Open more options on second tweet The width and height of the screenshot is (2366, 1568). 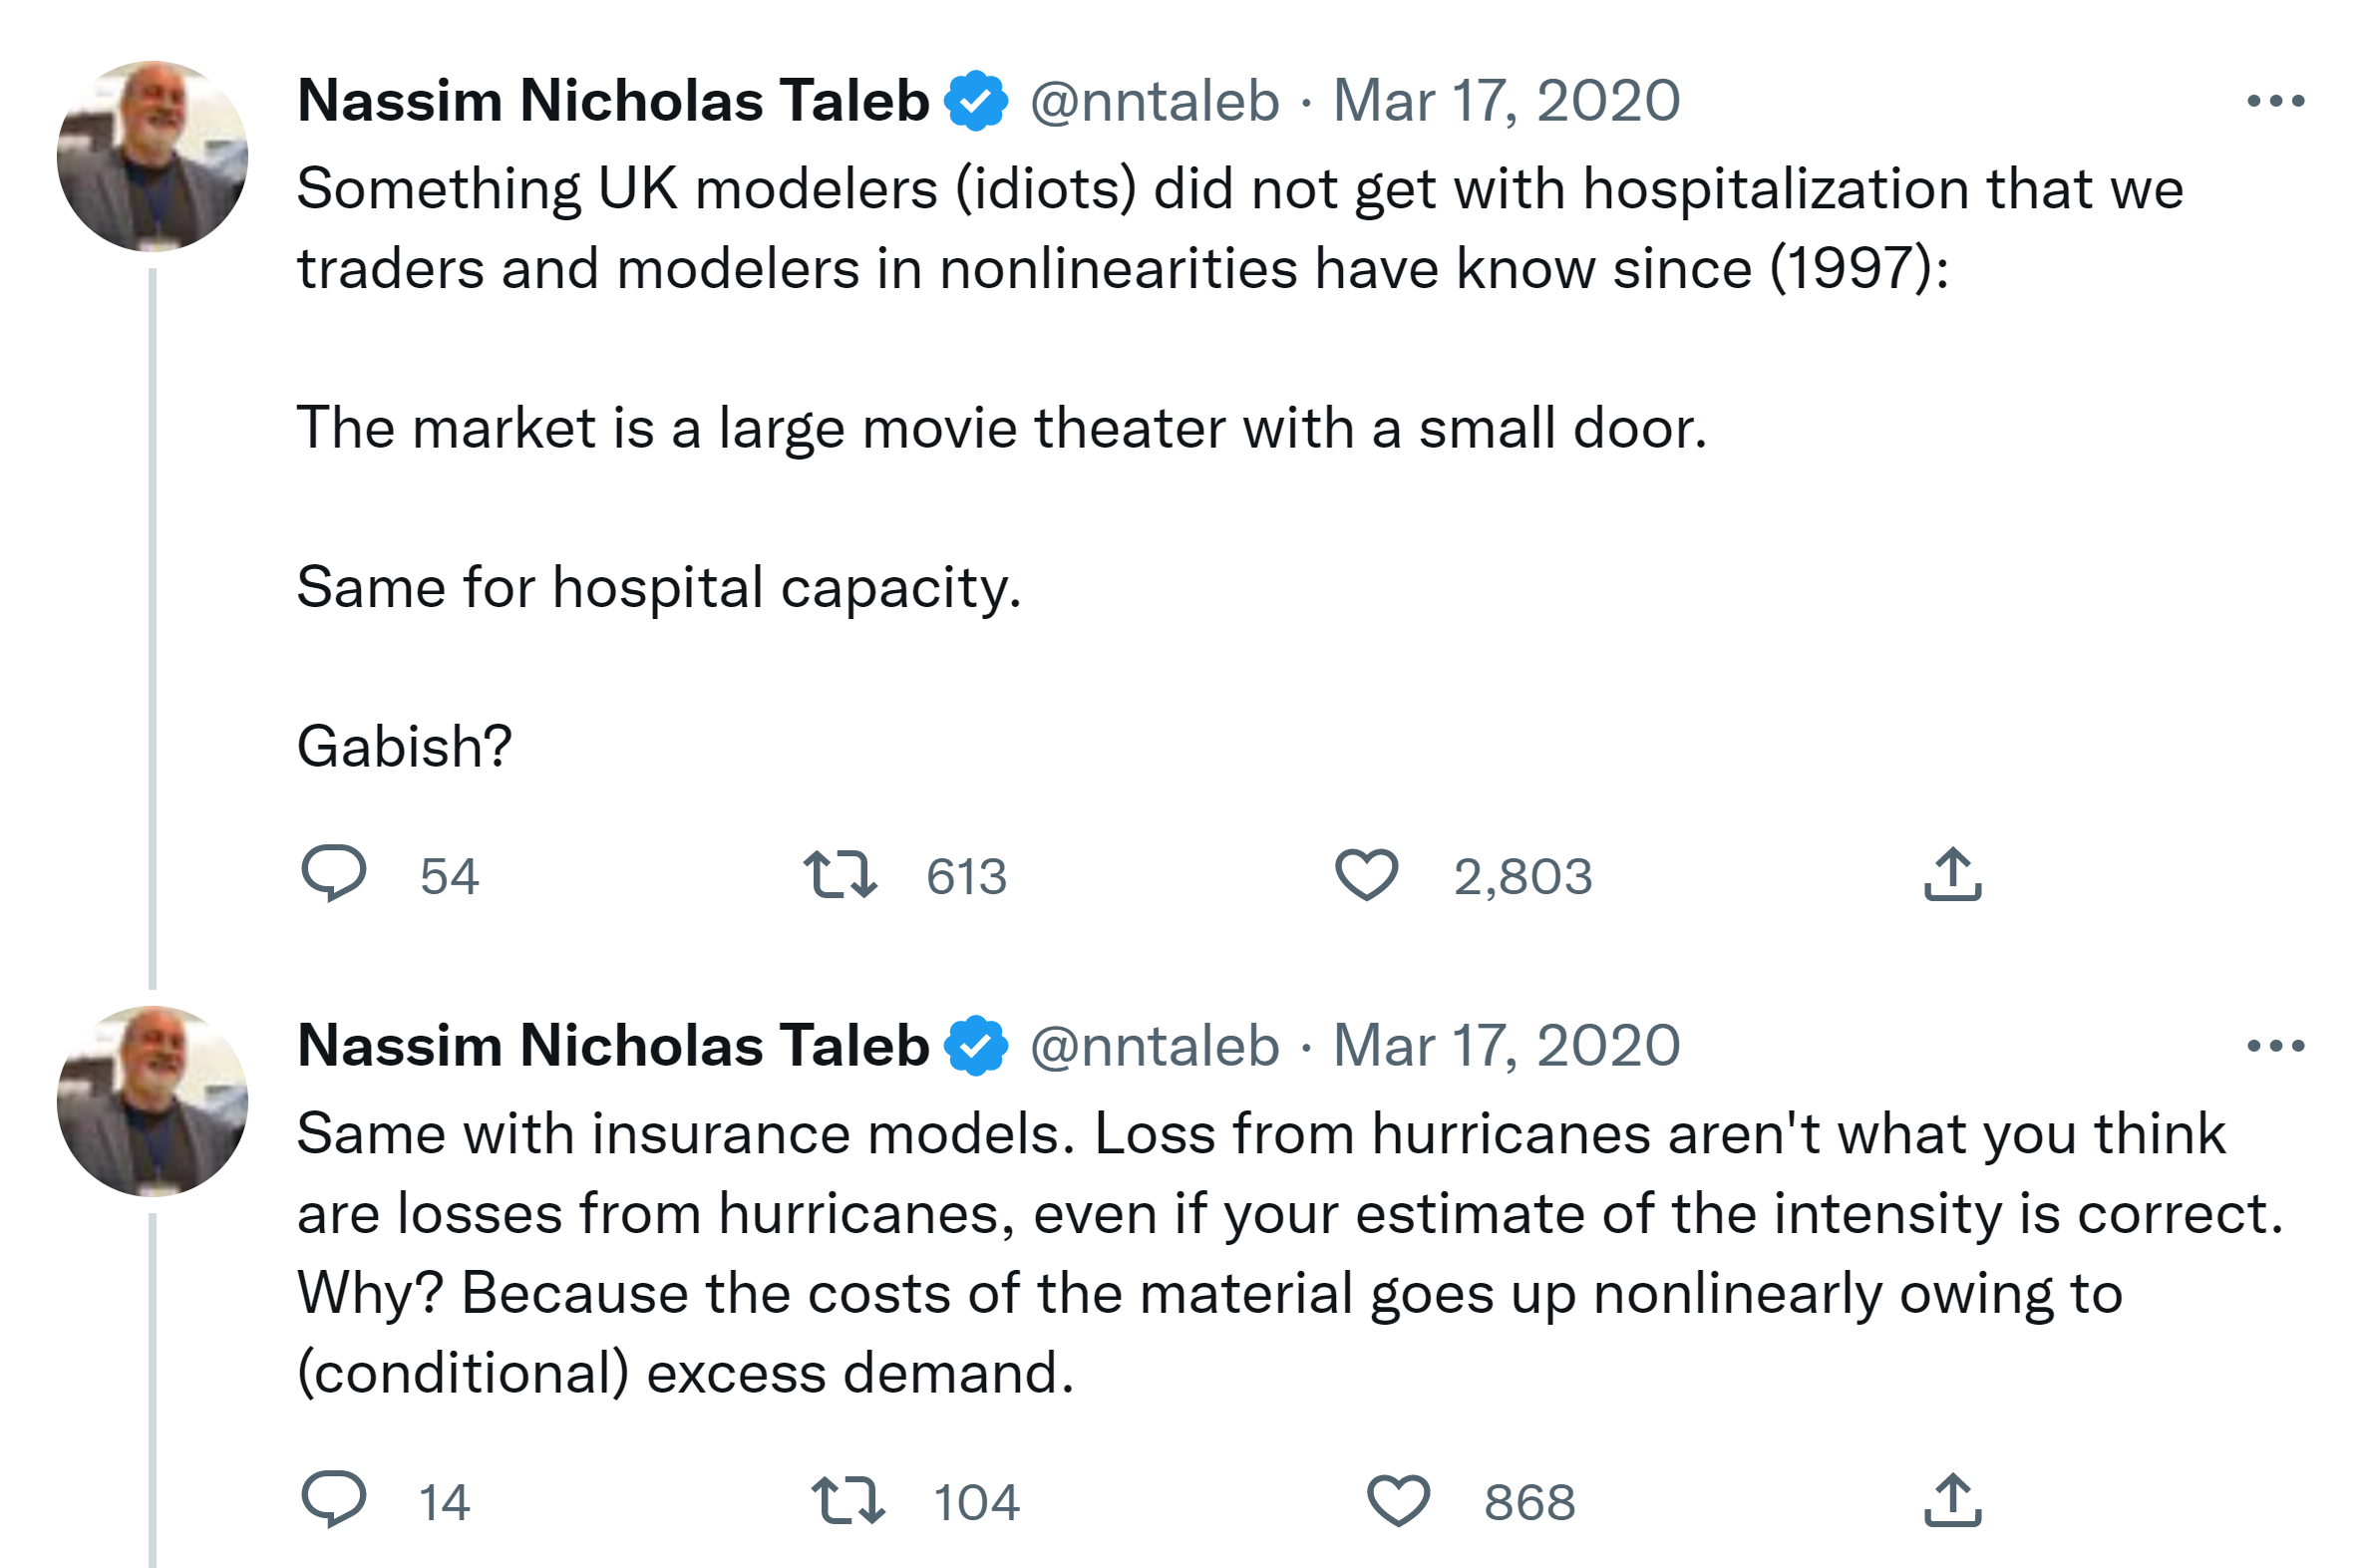[2275, 1046]
